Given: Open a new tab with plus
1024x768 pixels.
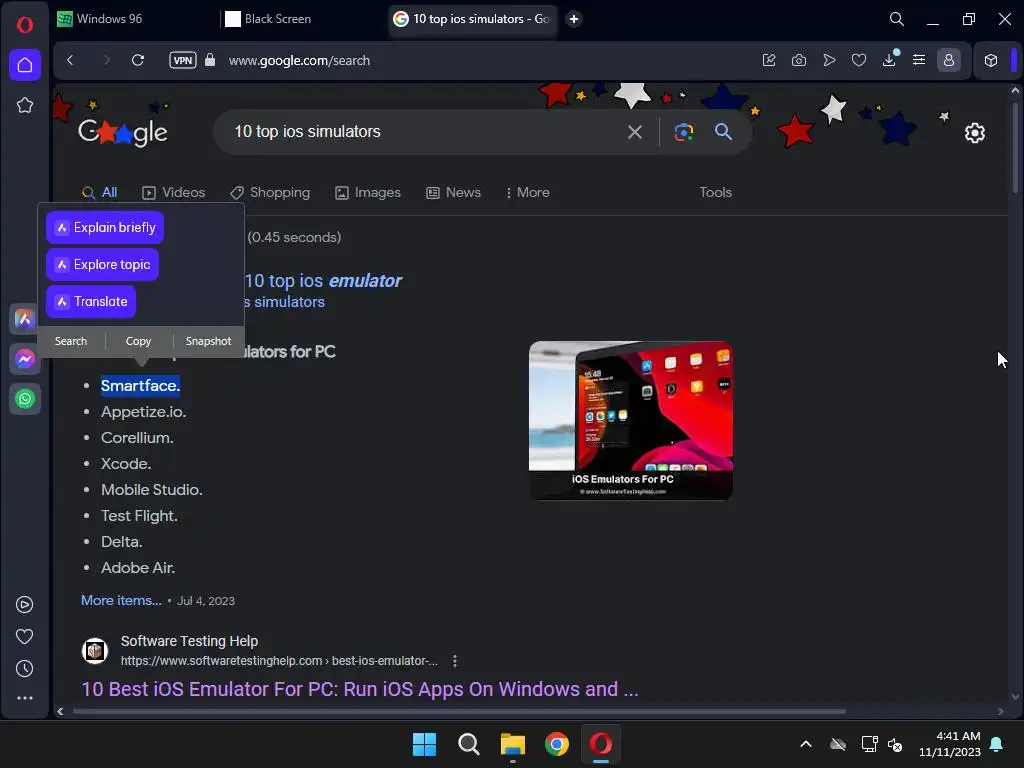Looking at the screenshot, I should click(573, 19).
